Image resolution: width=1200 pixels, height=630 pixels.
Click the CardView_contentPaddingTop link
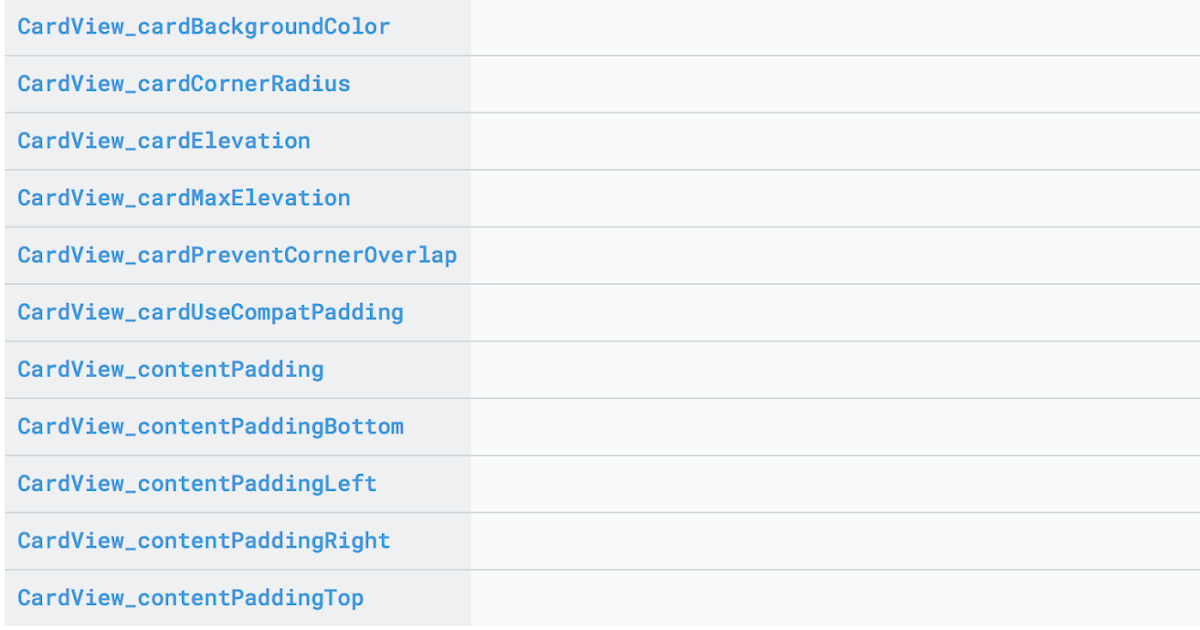(191, 598)
